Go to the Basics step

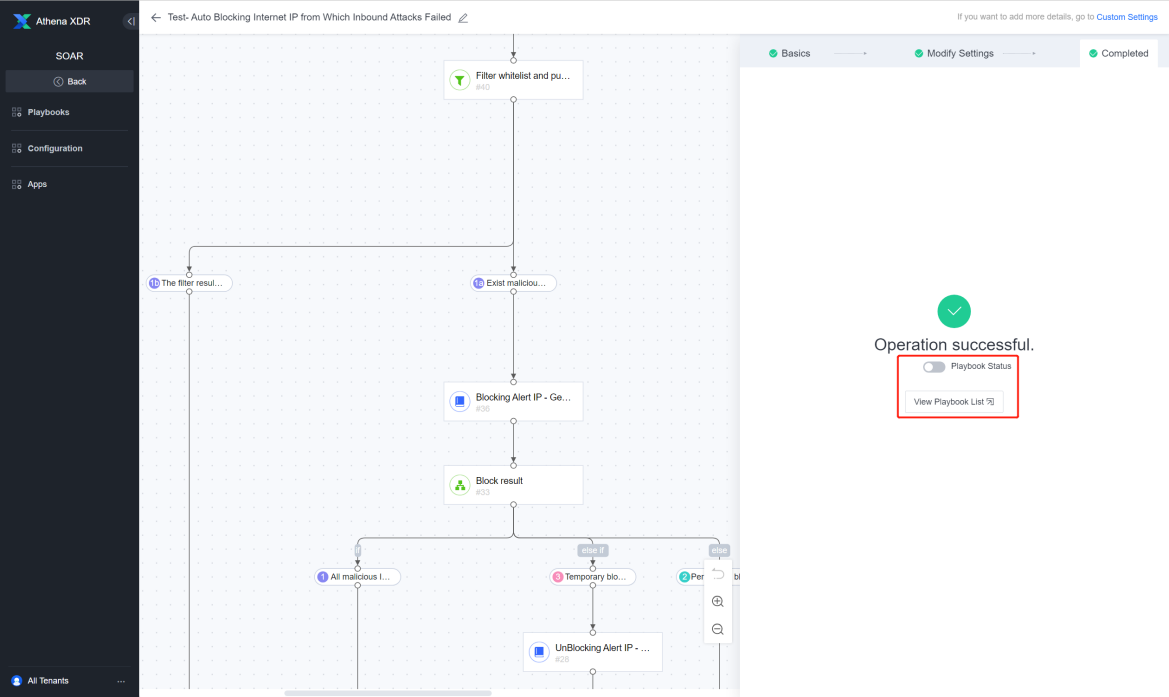tap(790, 53)
